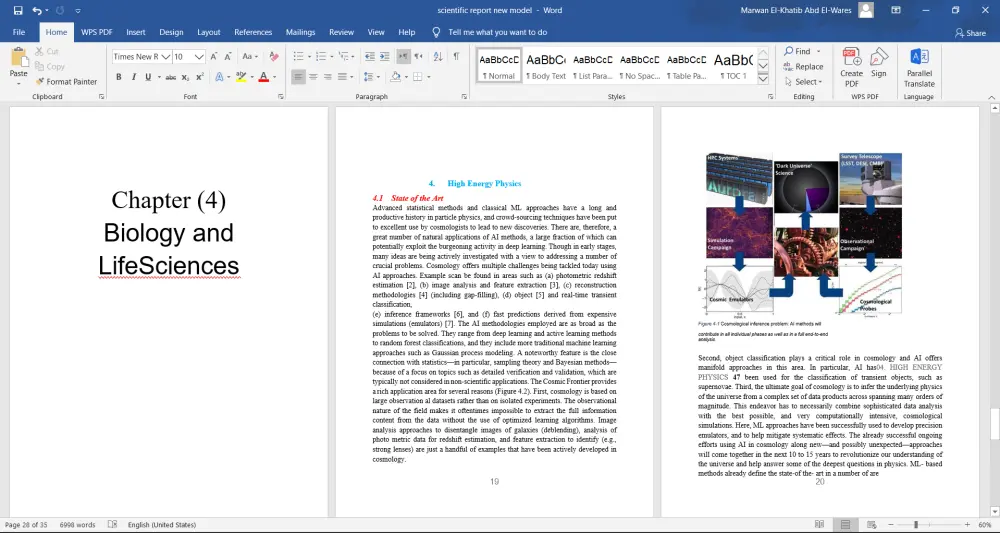Sort the selected text
The height and width of the screenshot is (533, 1000).
pos(438,57)
